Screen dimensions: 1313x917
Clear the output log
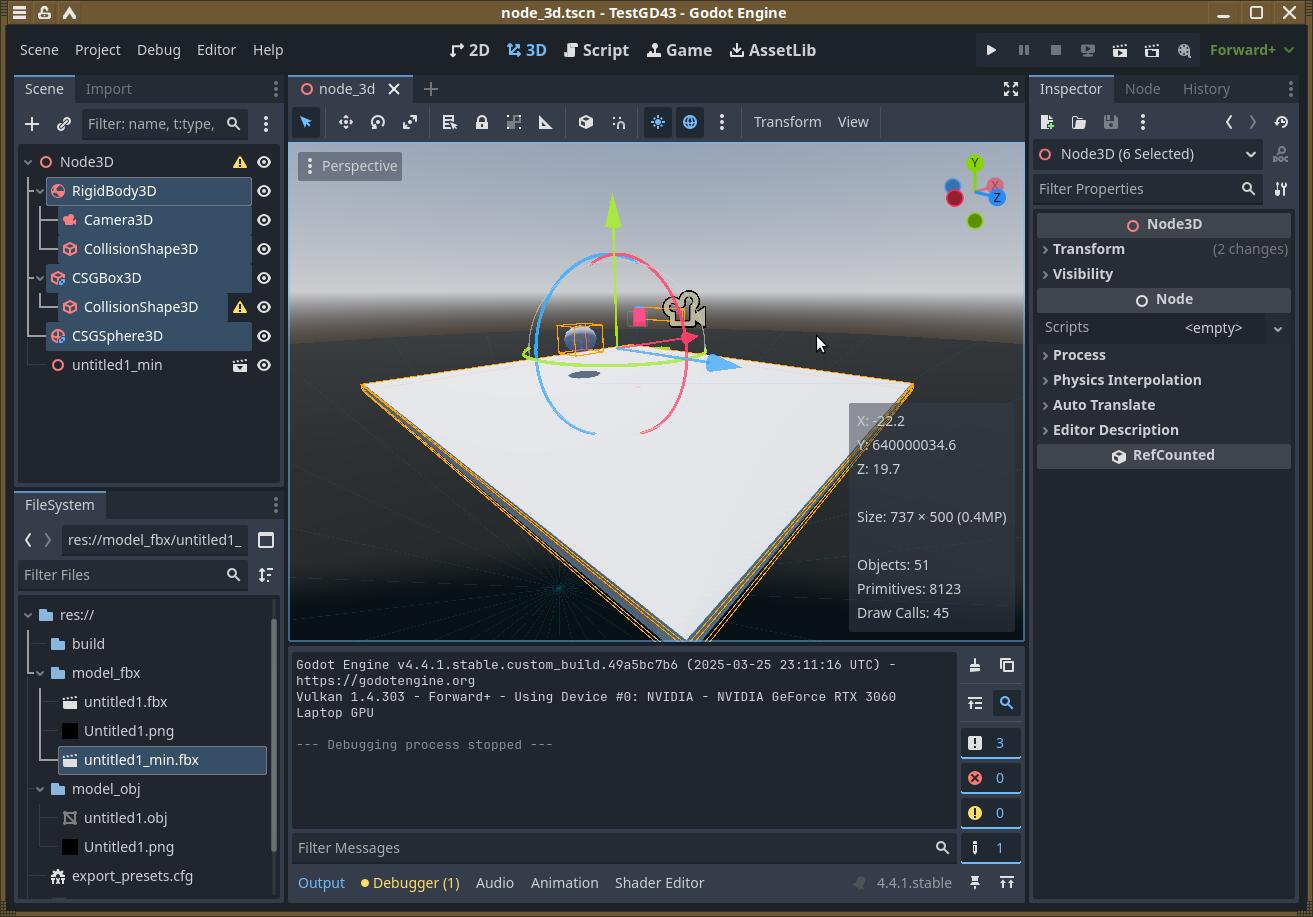click(x=975, y=665)
